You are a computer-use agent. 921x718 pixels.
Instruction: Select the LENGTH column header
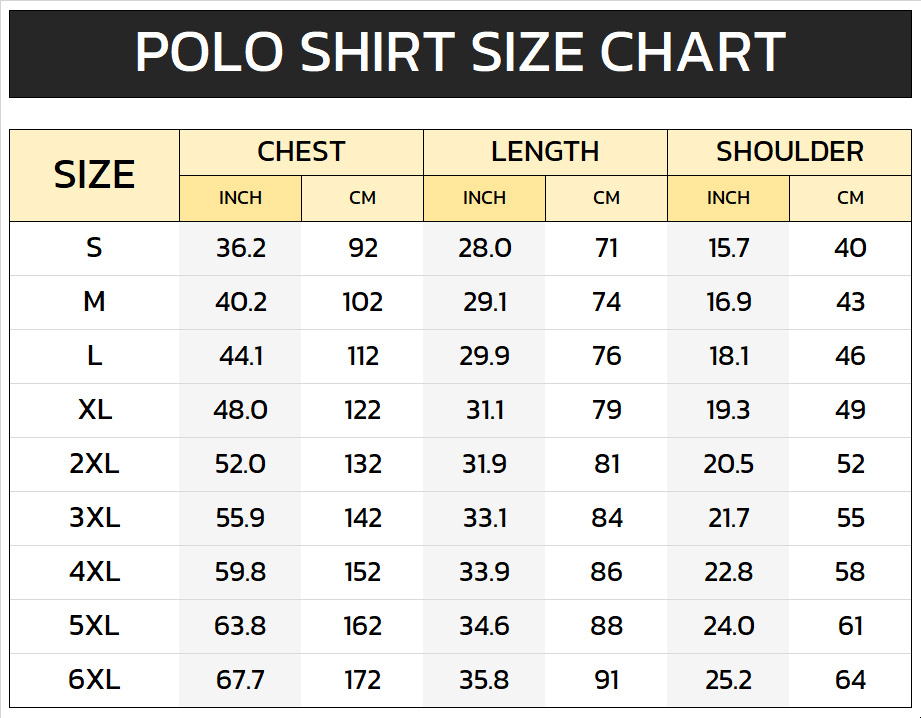(x=545, y=152)
